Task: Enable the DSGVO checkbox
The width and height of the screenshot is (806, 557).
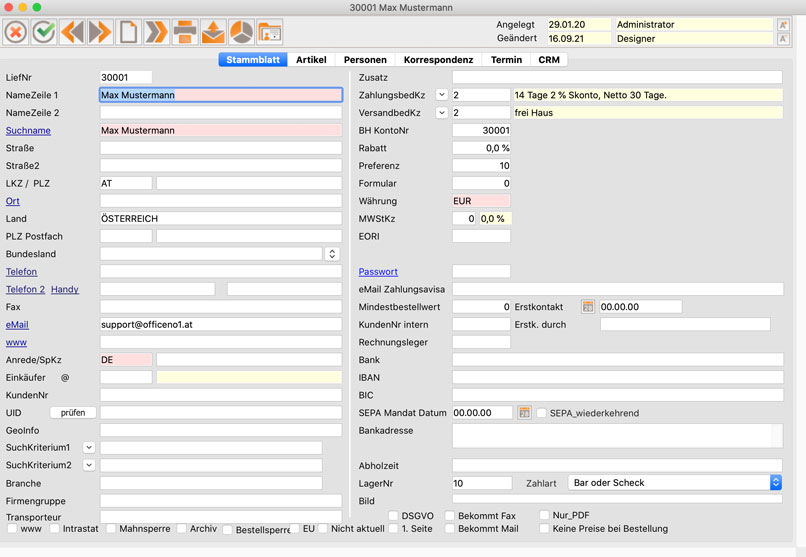Action: point(393,515)
